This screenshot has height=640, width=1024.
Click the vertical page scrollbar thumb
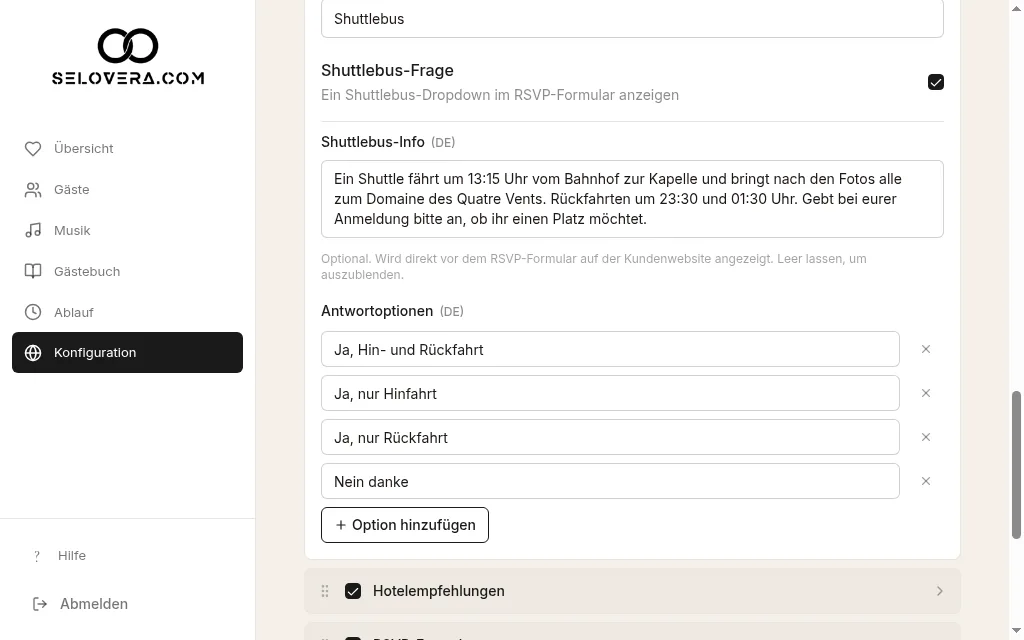(x=1016, y=465)
